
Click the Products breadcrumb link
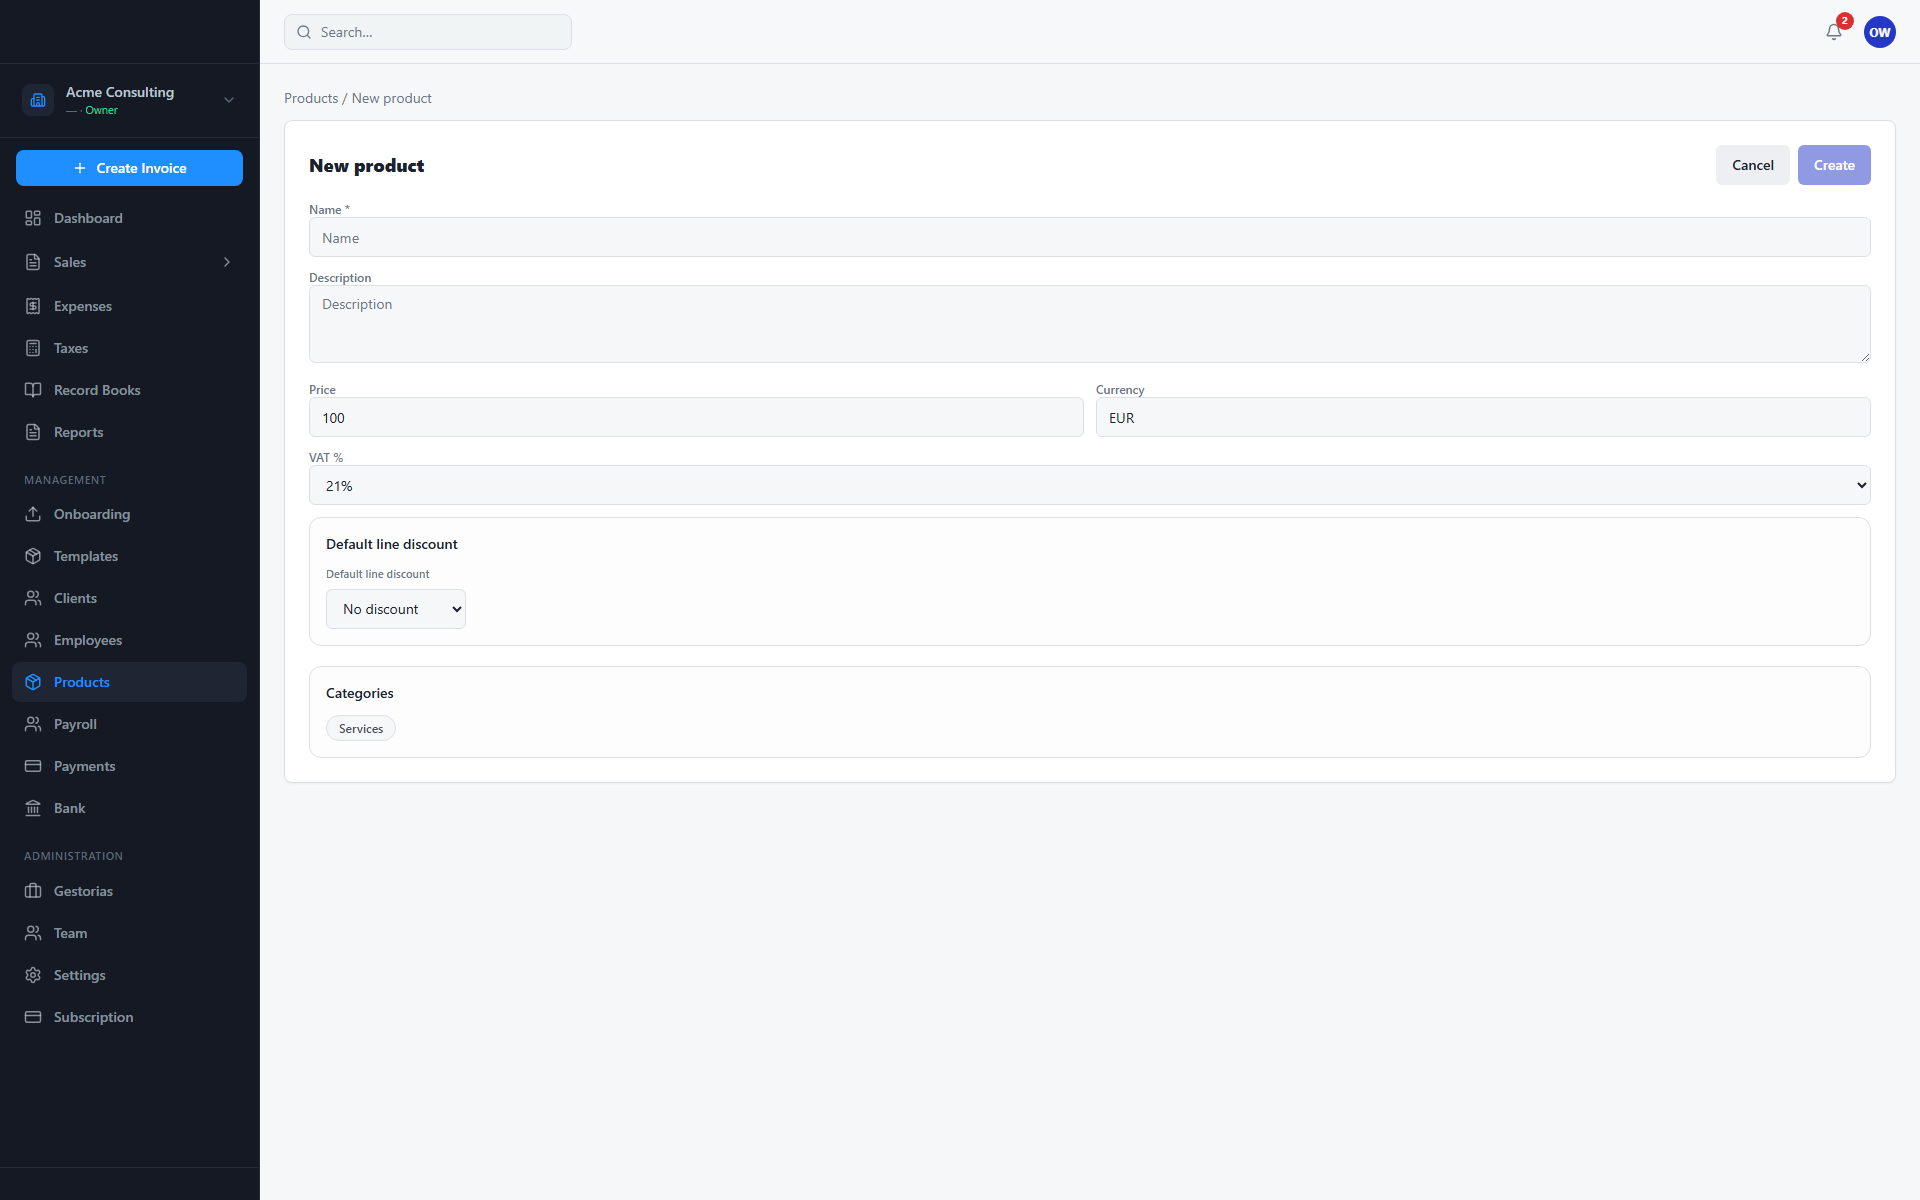[311, 98]
